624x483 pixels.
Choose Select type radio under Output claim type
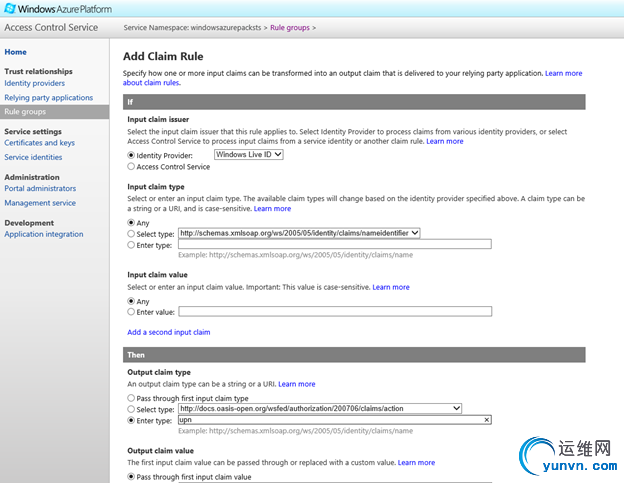(131, 409)
